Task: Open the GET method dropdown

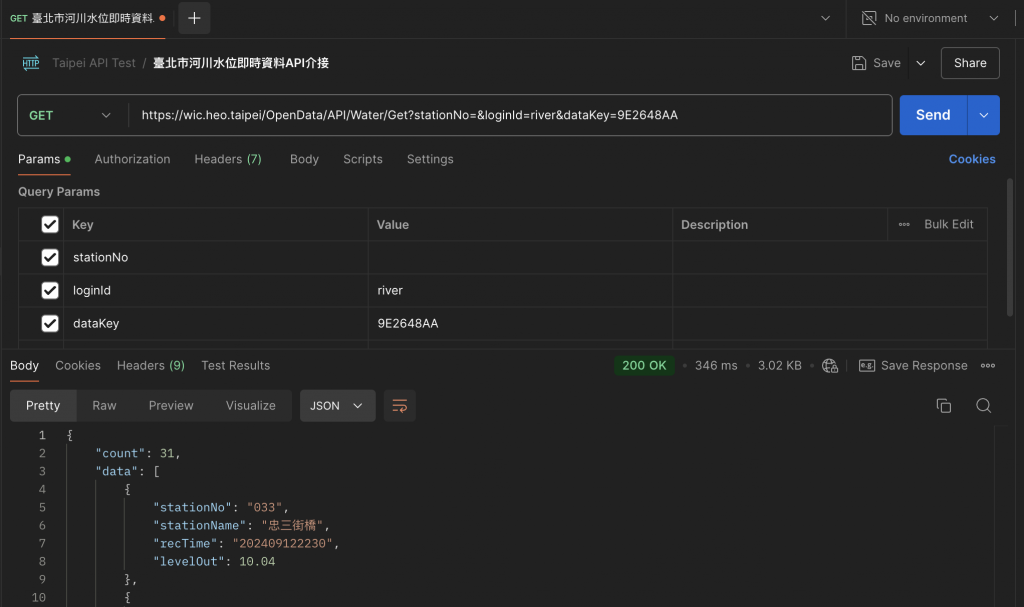Action: tap(70, 115)
